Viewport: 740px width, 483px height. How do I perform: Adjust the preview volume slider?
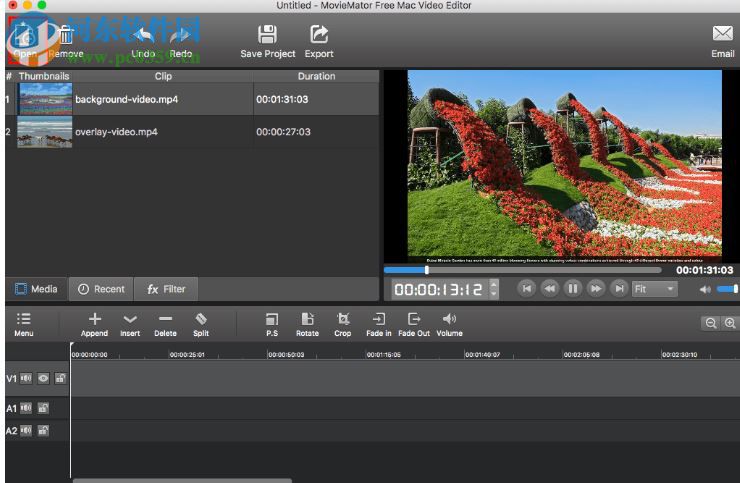tap(727, 289)
